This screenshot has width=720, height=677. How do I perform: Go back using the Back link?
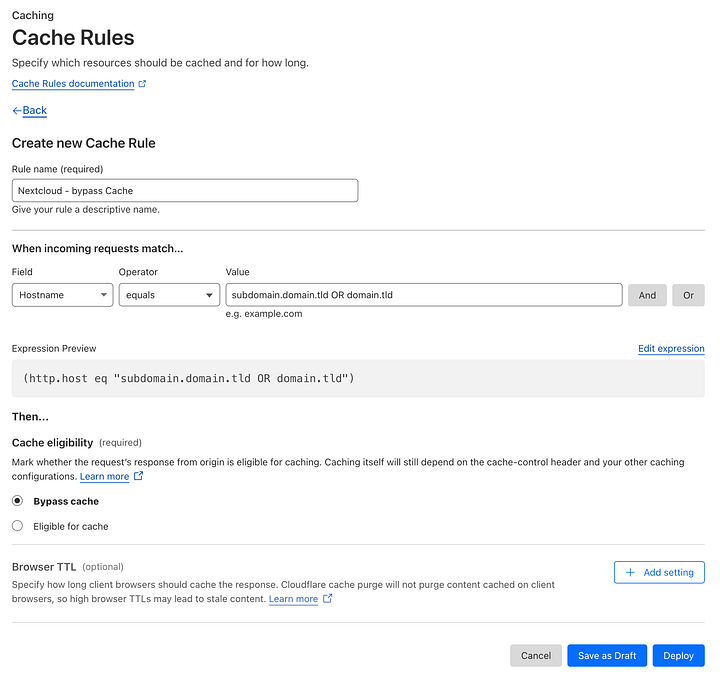[34, 110]
